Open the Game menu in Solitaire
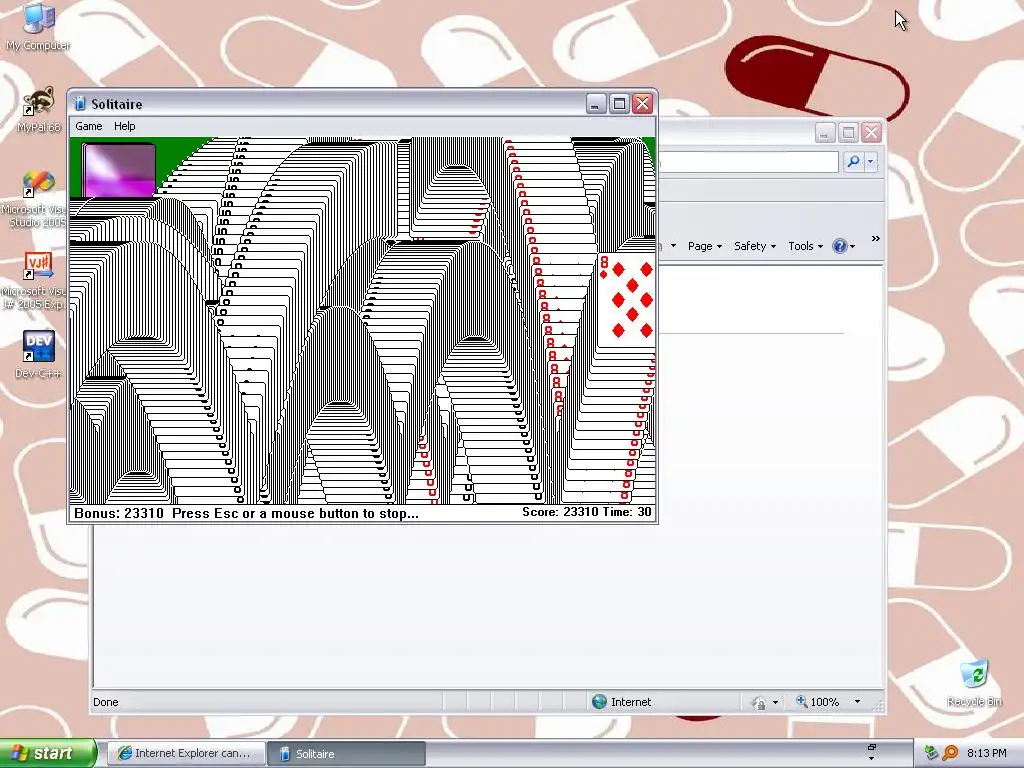This screenshot has width=1024, height=768. click(89, 126)
